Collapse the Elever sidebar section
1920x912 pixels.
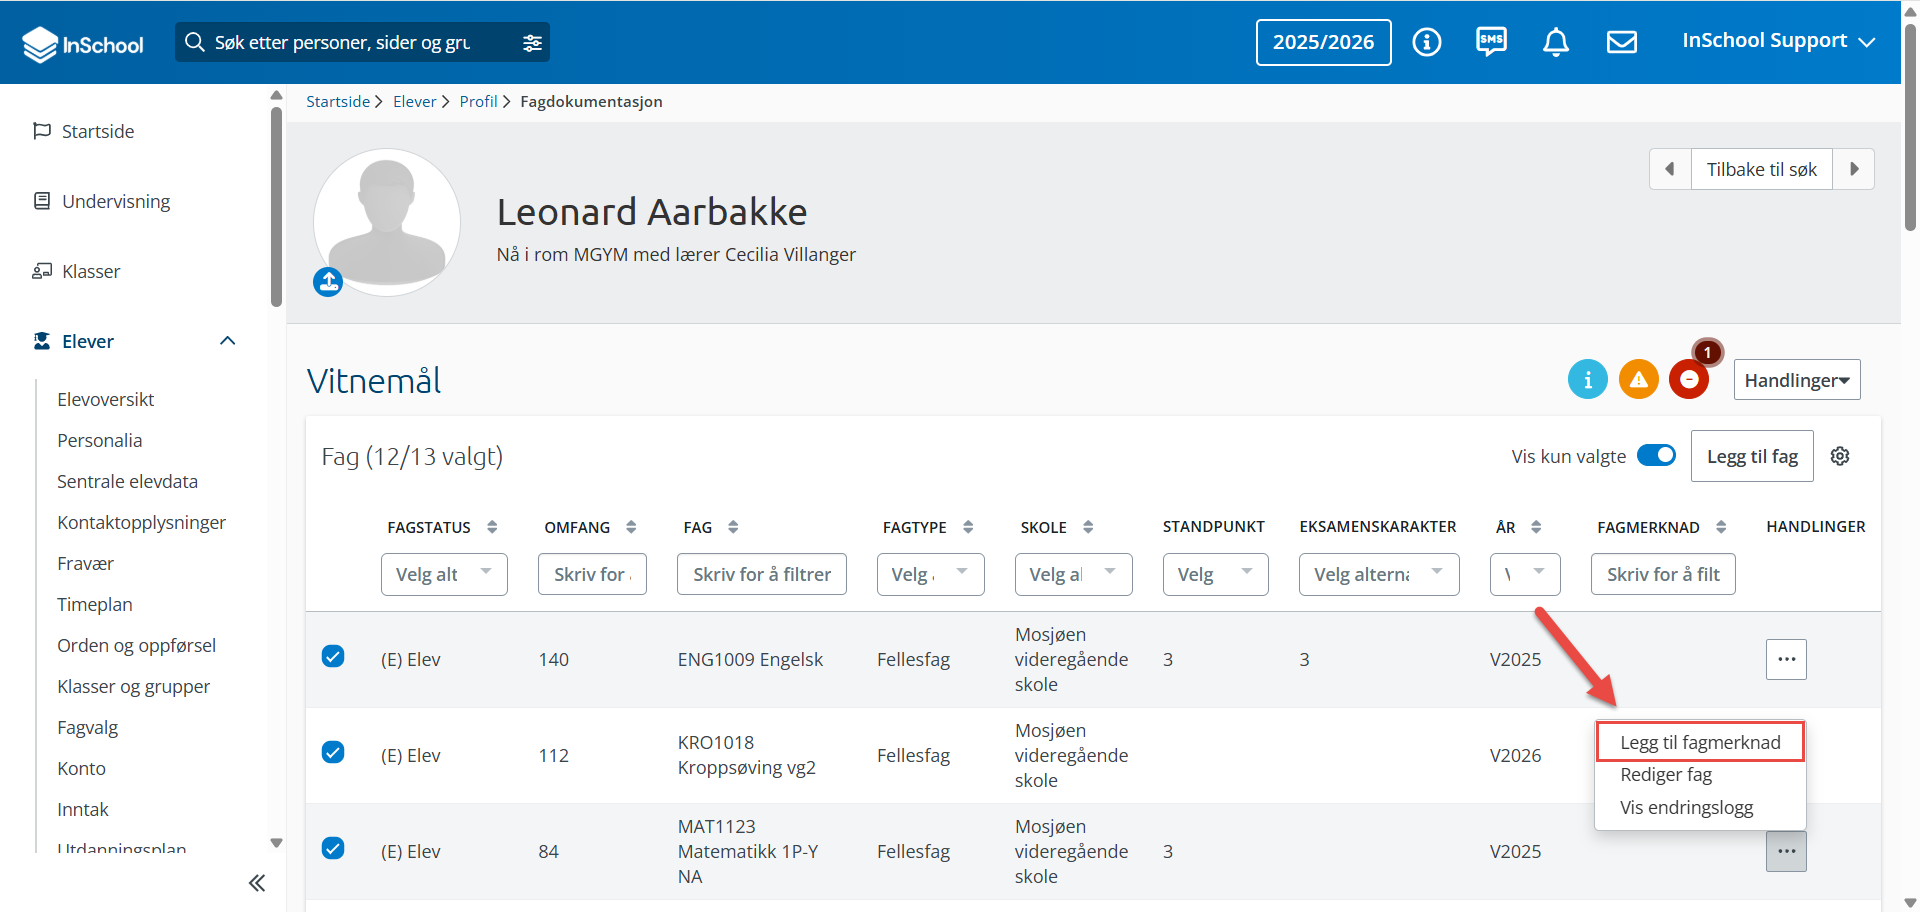[228, 341]
